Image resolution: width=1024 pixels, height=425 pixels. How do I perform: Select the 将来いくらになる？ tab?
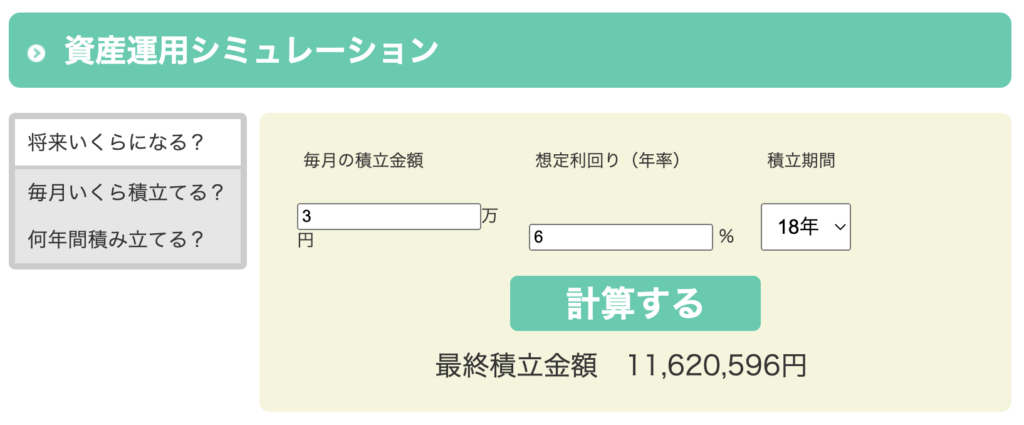(x=116, y=143)
